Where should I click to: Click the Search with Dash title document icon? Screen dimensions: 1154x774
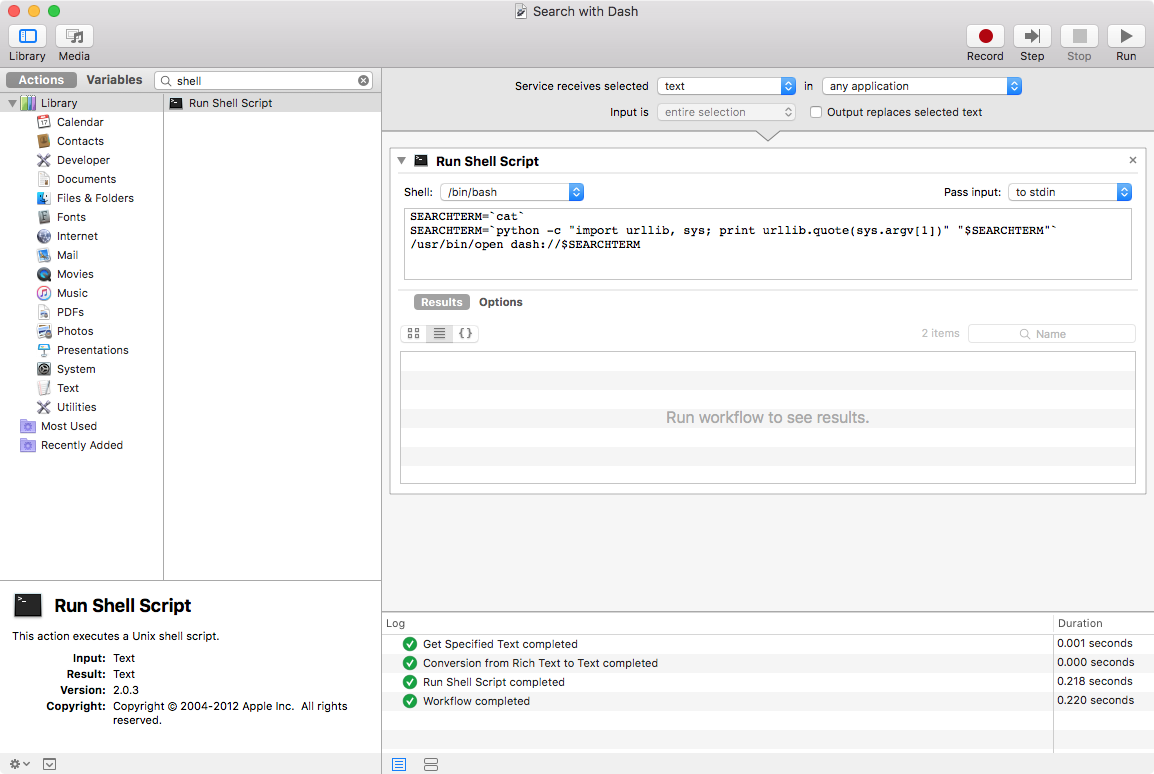(x=520, y=12)
